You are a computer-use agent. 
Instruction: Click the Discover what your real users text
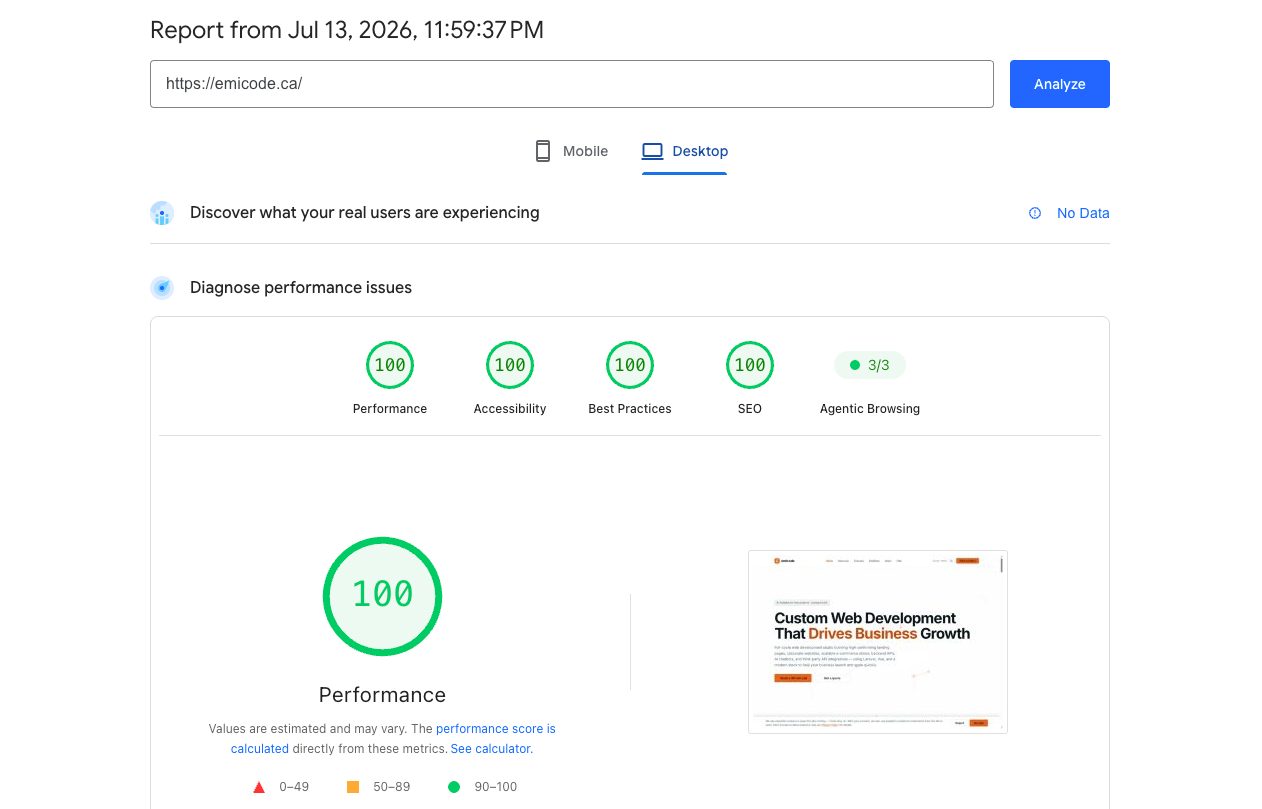point(365,212)
